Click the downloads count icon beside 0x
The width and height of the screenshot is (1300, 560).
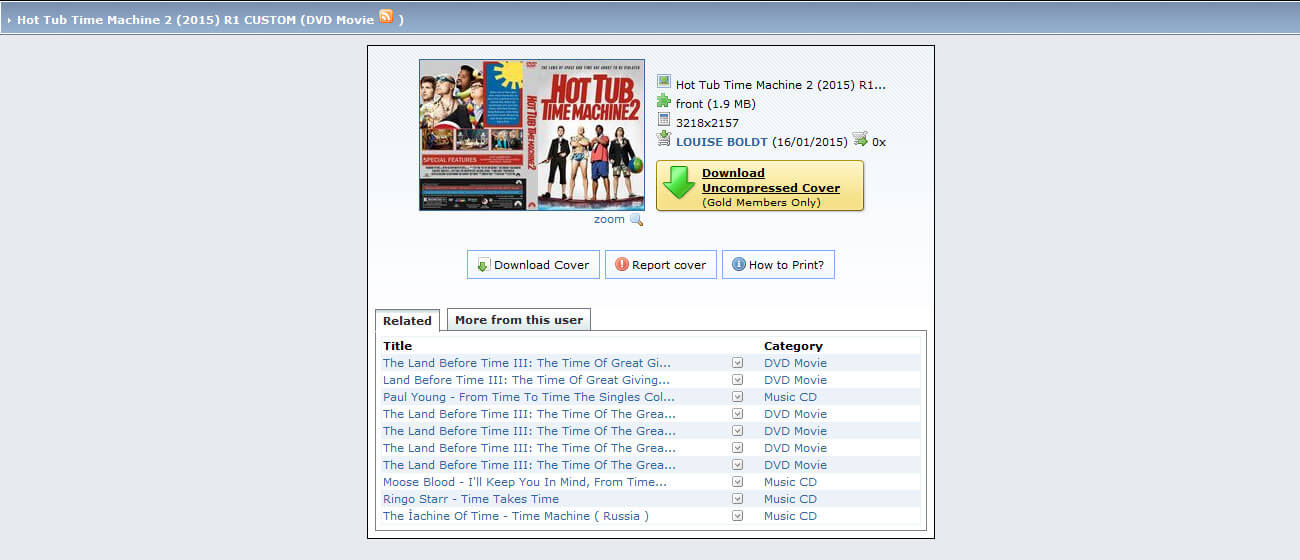click(860, 139)
